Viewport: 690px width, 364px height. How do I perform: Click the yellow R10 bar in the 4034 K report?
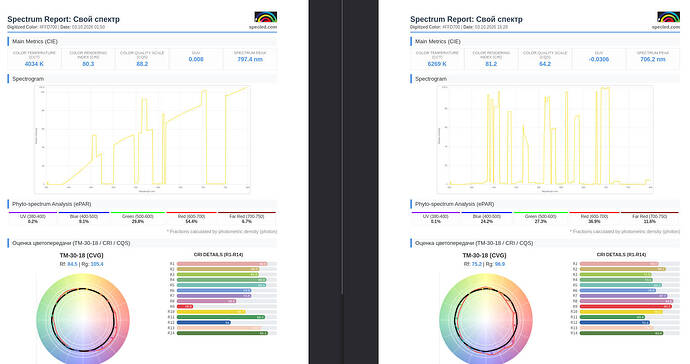(211, 312)
